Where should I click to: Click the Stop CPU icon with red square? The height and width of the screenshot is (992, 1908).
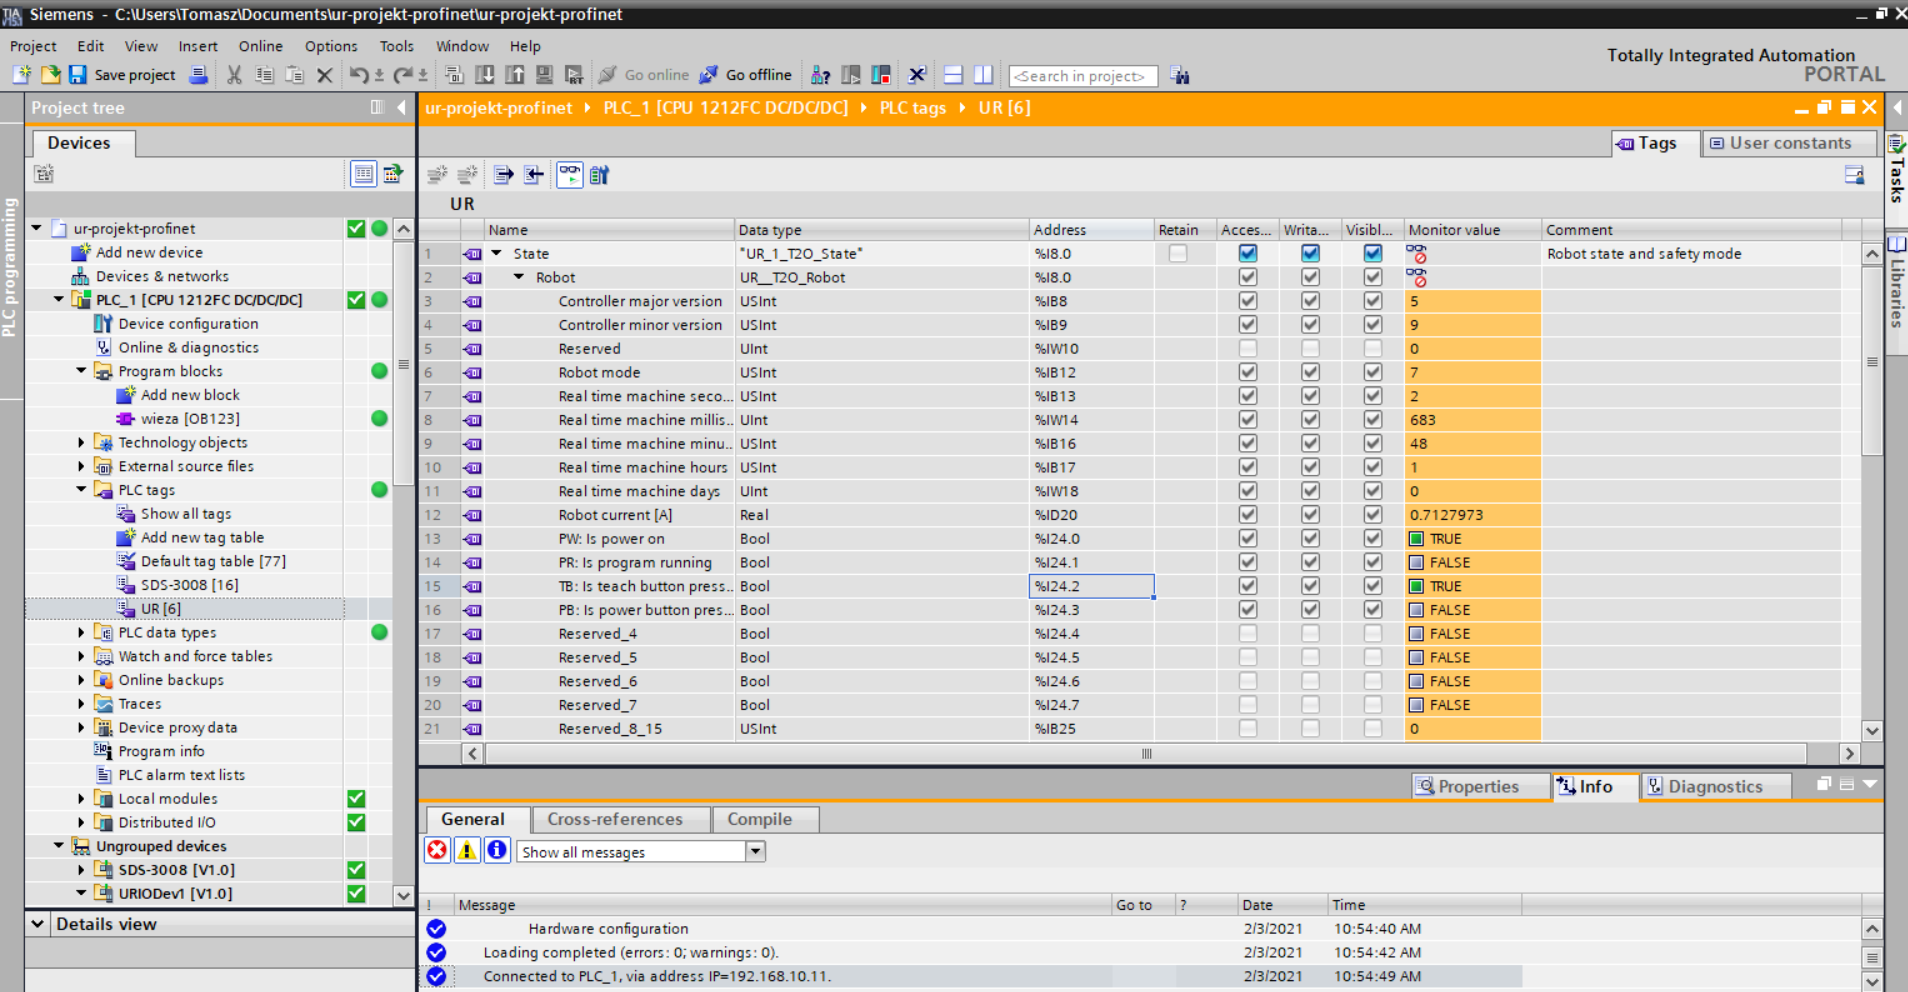tap(881, 75)
